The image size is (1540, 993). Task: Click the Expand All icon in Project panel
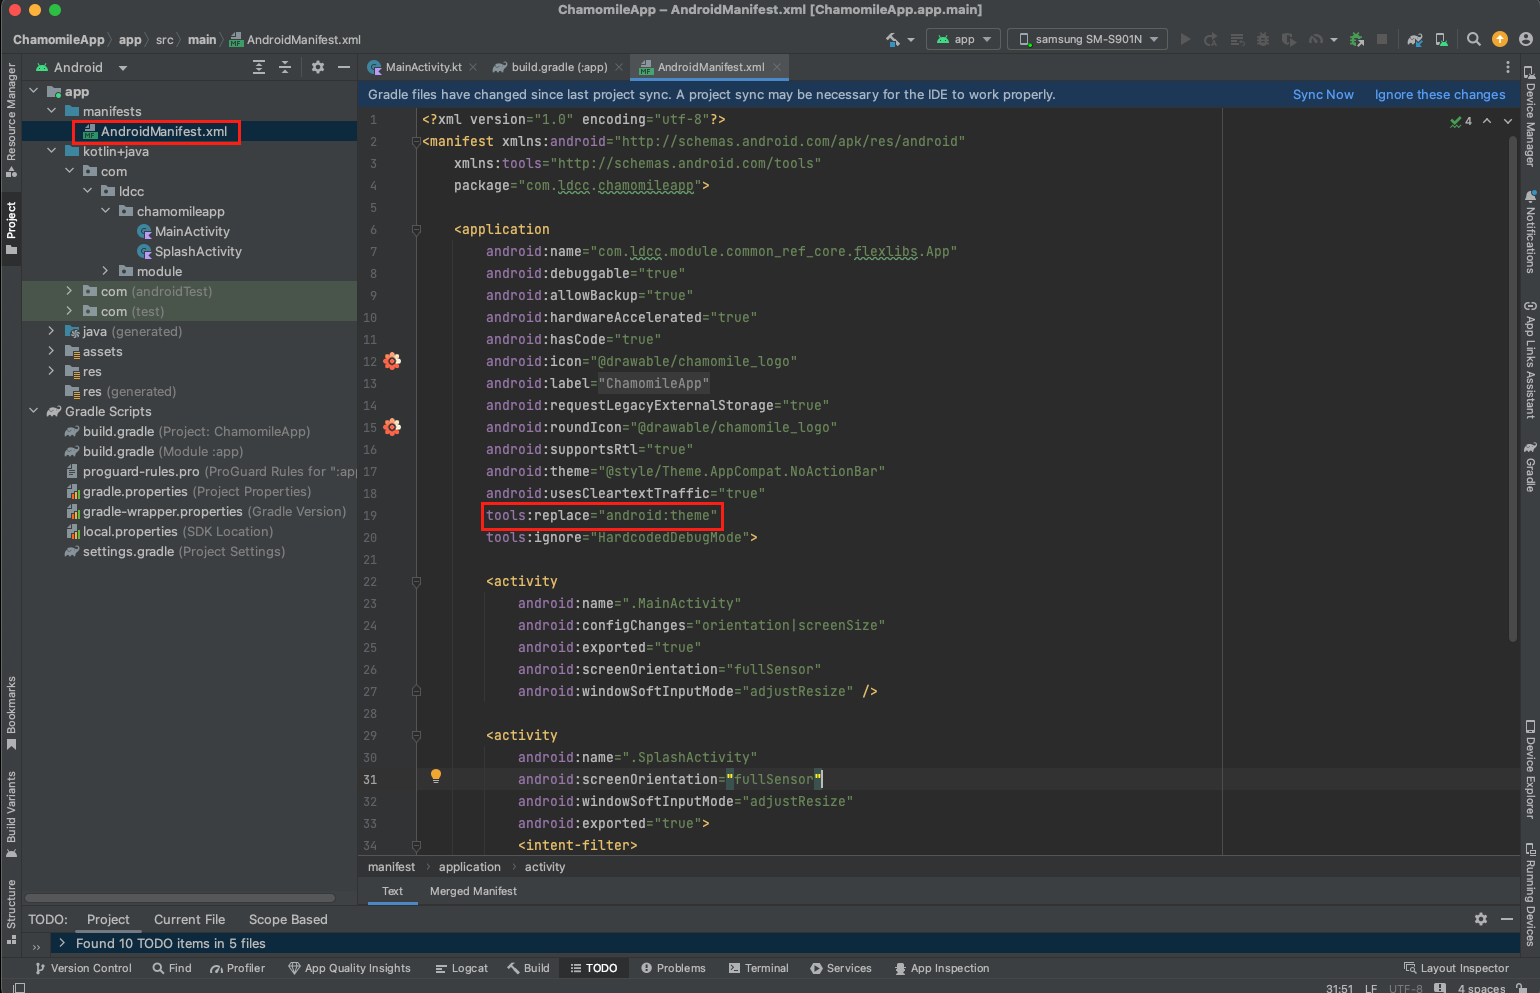[259, 67]
